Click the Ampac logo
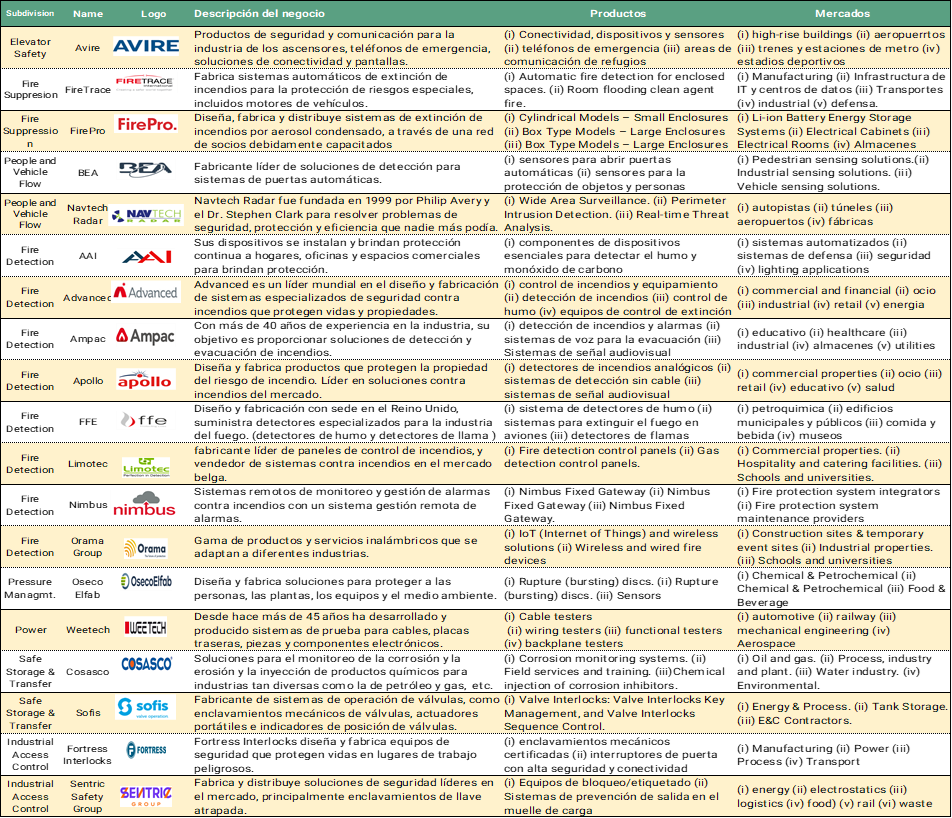Screen dimensions: 952x818 coord(145,336)
